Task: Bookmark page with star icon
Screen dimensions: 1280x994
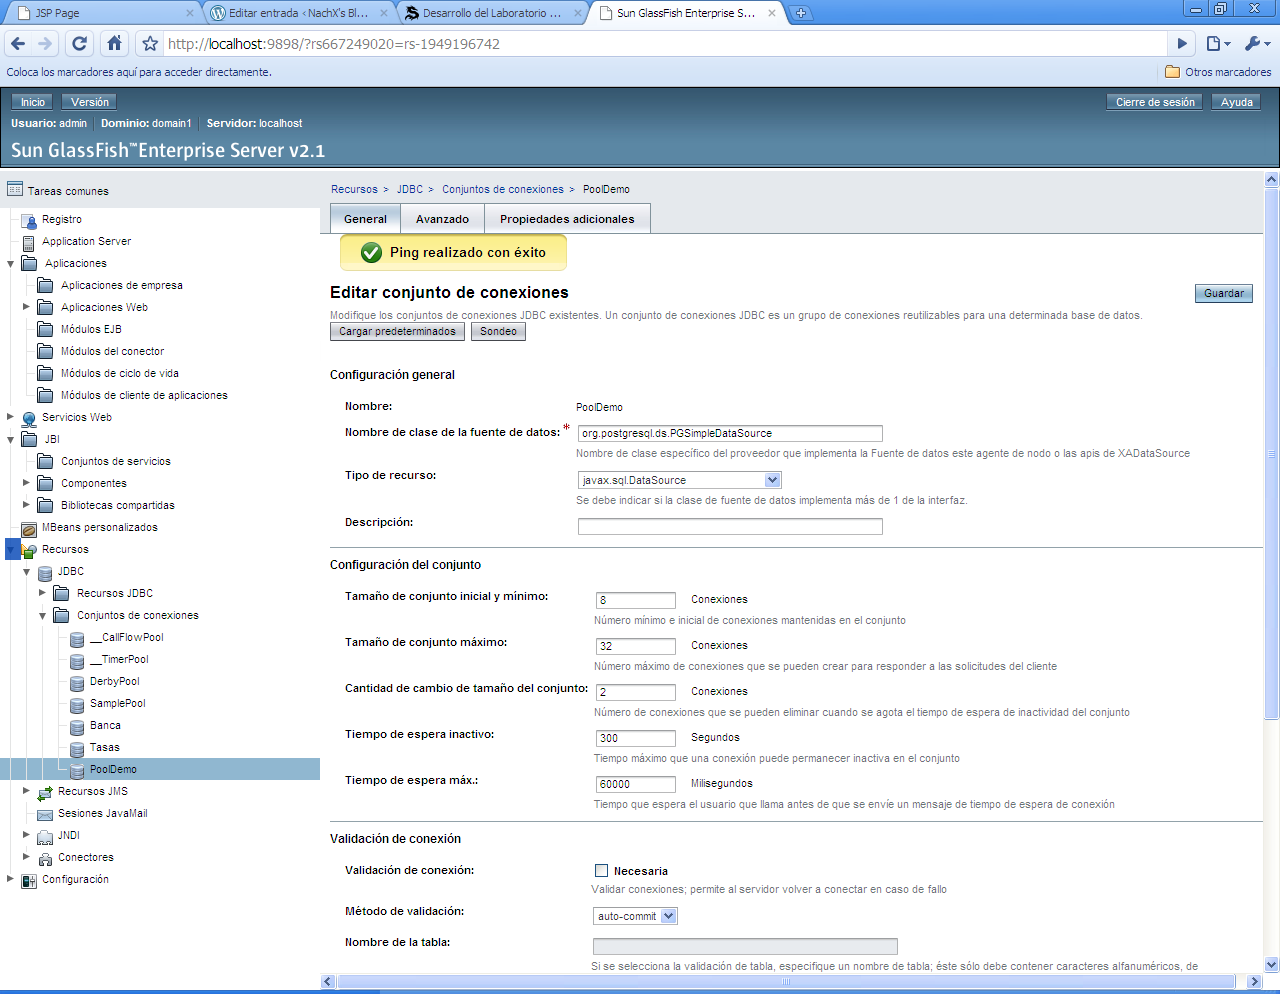Action: 150,44
